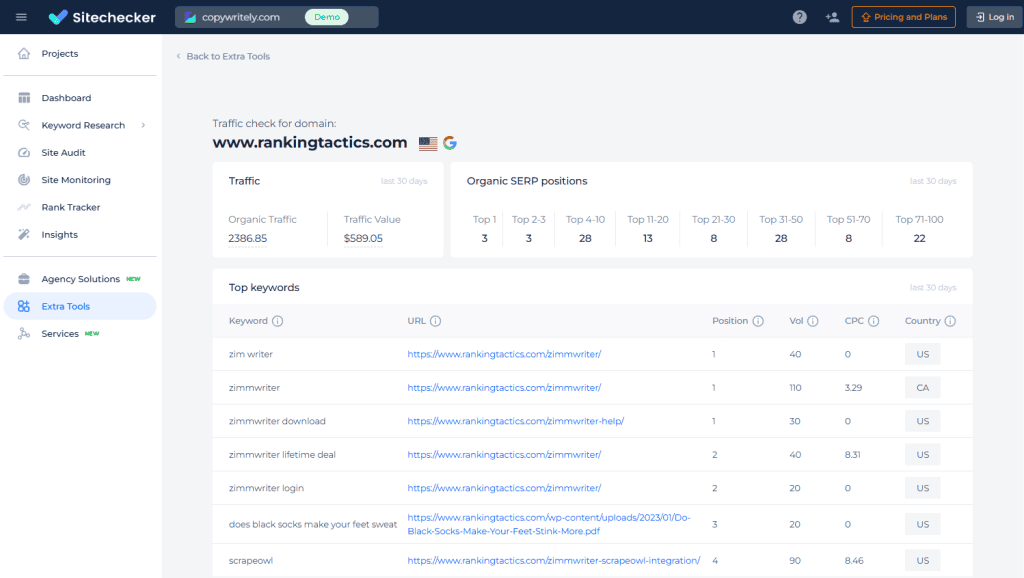Image resolution: width=1024 pixels, height=578 pixels.
Task: Click US country badge in scrapeowl row
Action: (x=923, y=560)
